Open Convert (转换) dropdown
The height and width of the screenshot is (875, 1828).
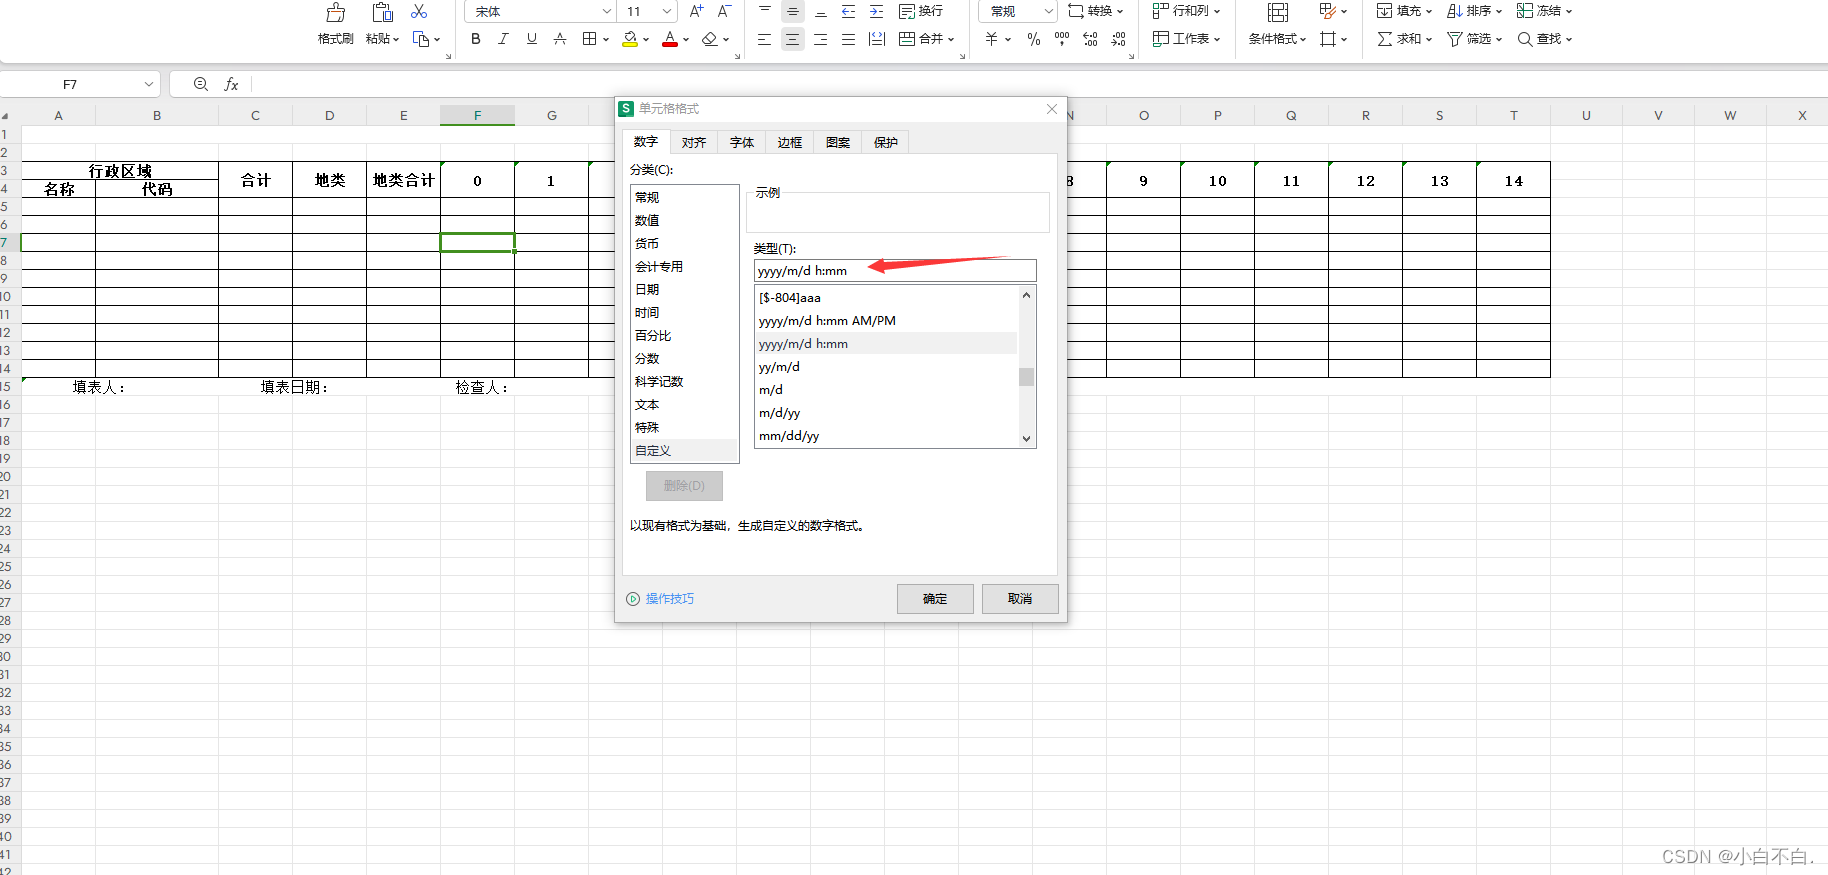point(1096,11)
